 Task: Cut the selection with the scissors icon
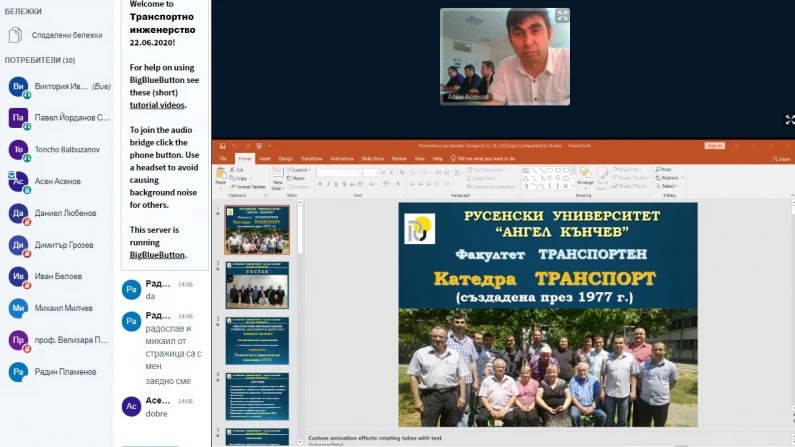pos(236,170)
